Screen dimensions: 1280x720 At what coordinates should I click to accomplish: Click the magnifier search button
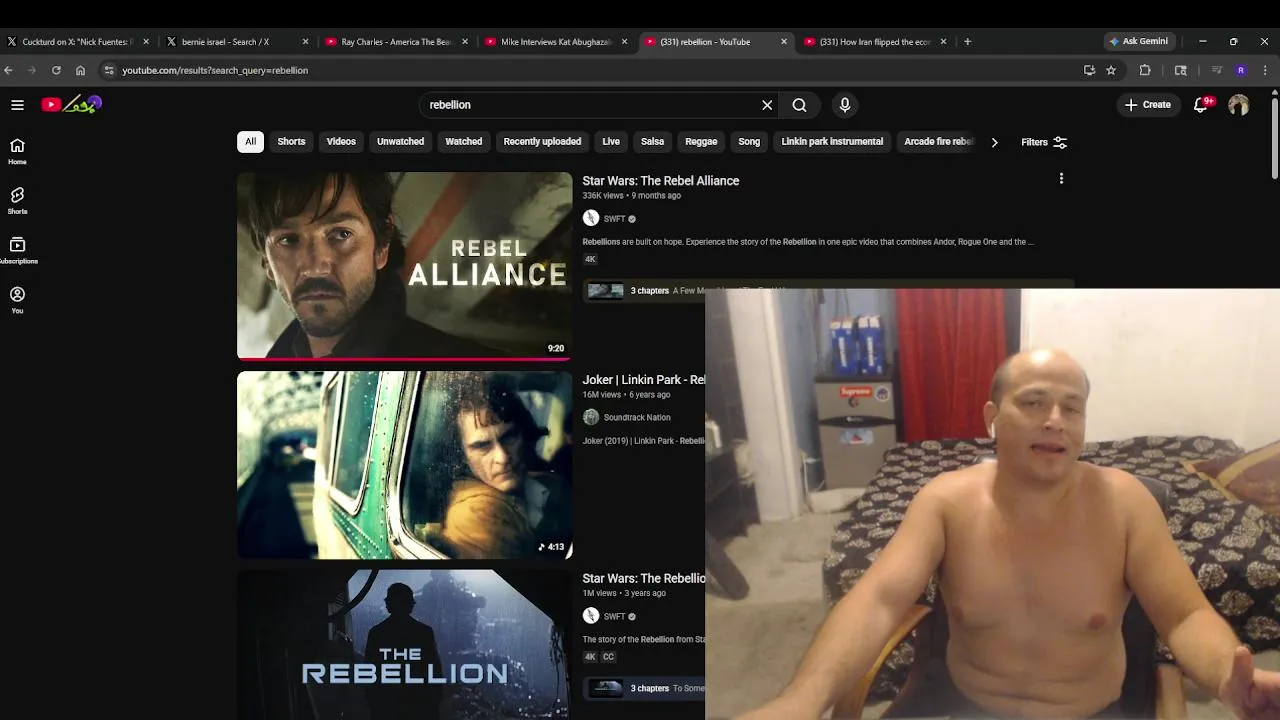[799, 105]
